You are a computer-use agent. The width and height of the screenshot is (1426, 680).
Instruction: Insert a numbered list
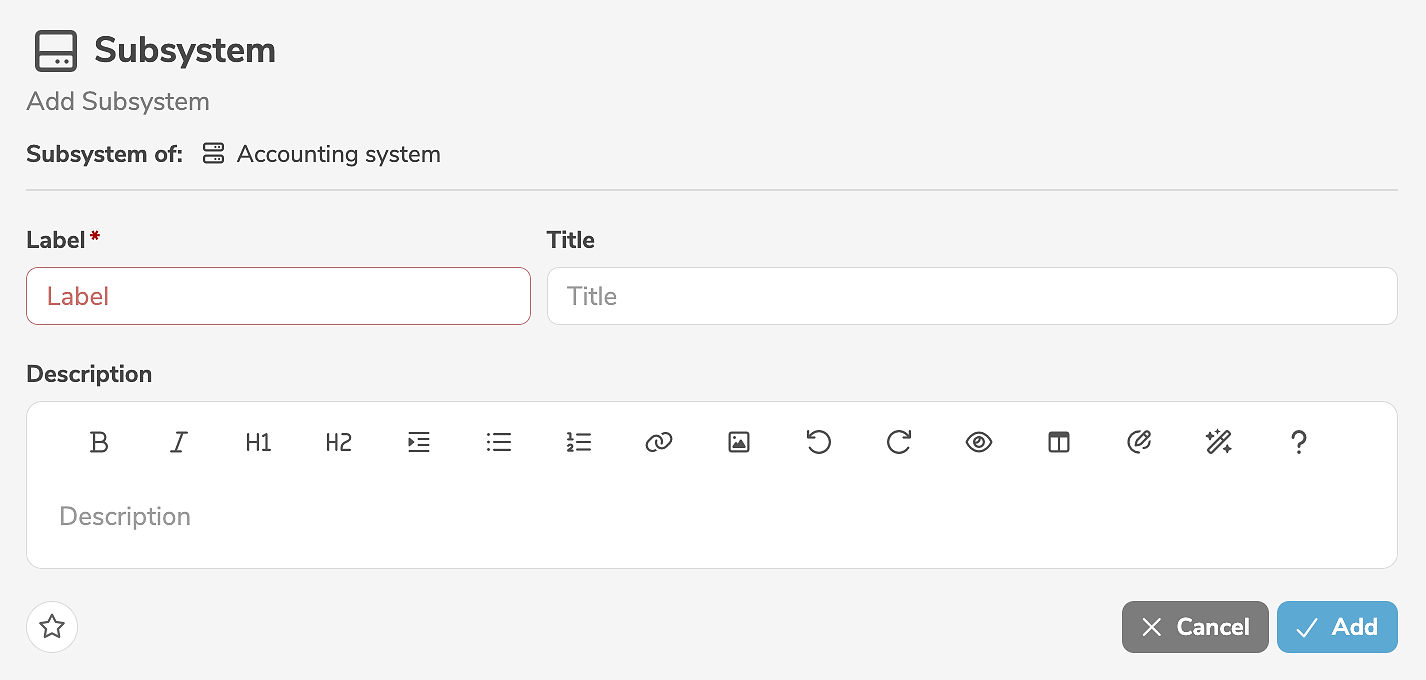(579, 442)
